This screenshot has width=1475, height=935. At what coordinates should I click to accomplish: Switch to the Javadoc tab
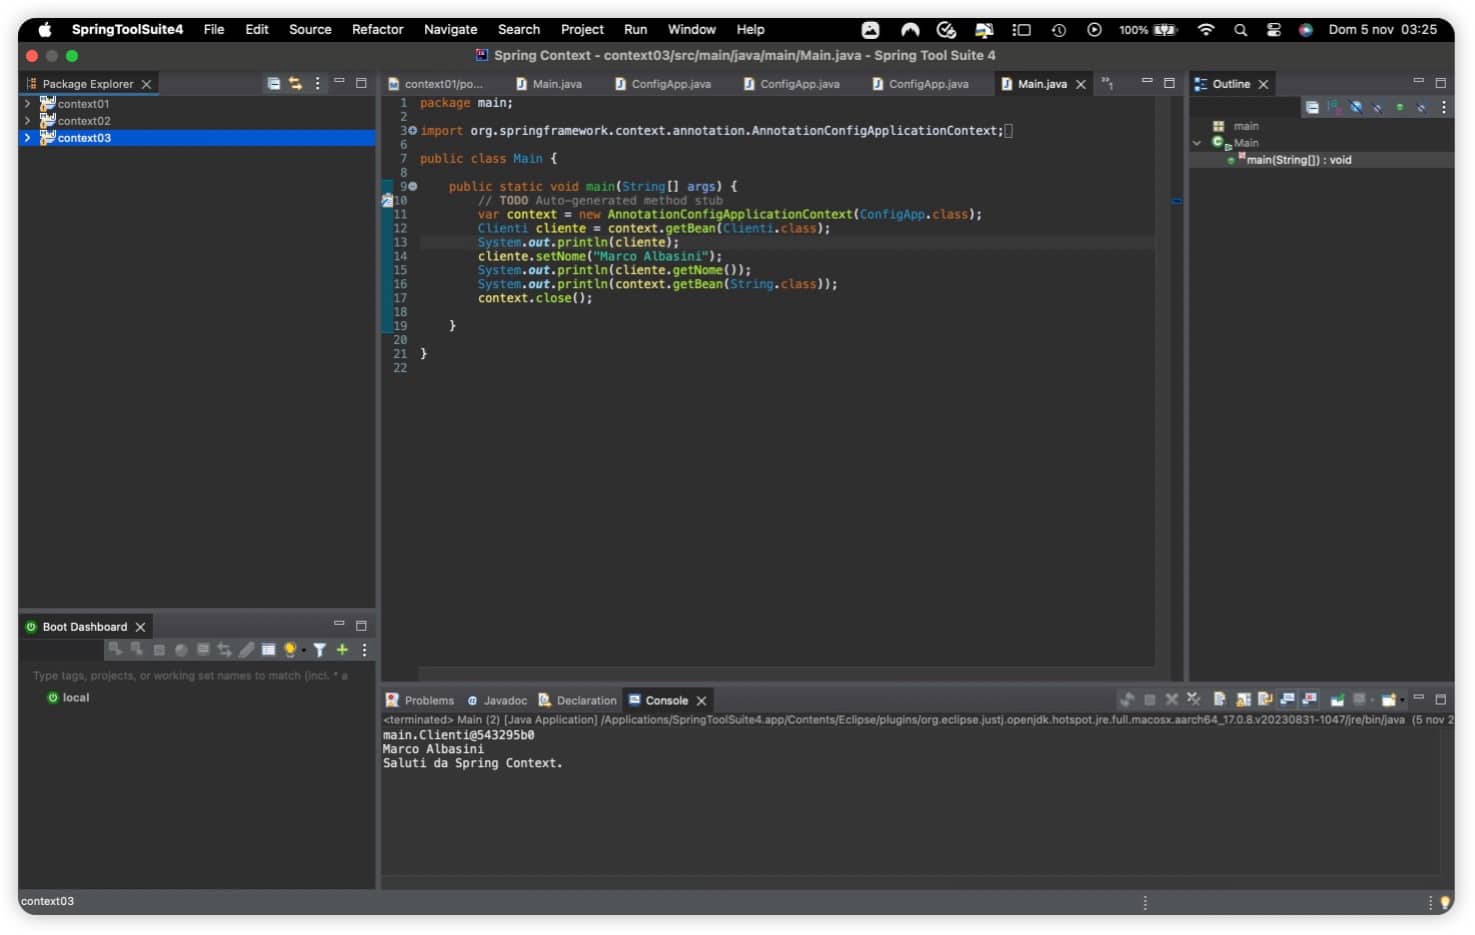(x=497, y=701)
